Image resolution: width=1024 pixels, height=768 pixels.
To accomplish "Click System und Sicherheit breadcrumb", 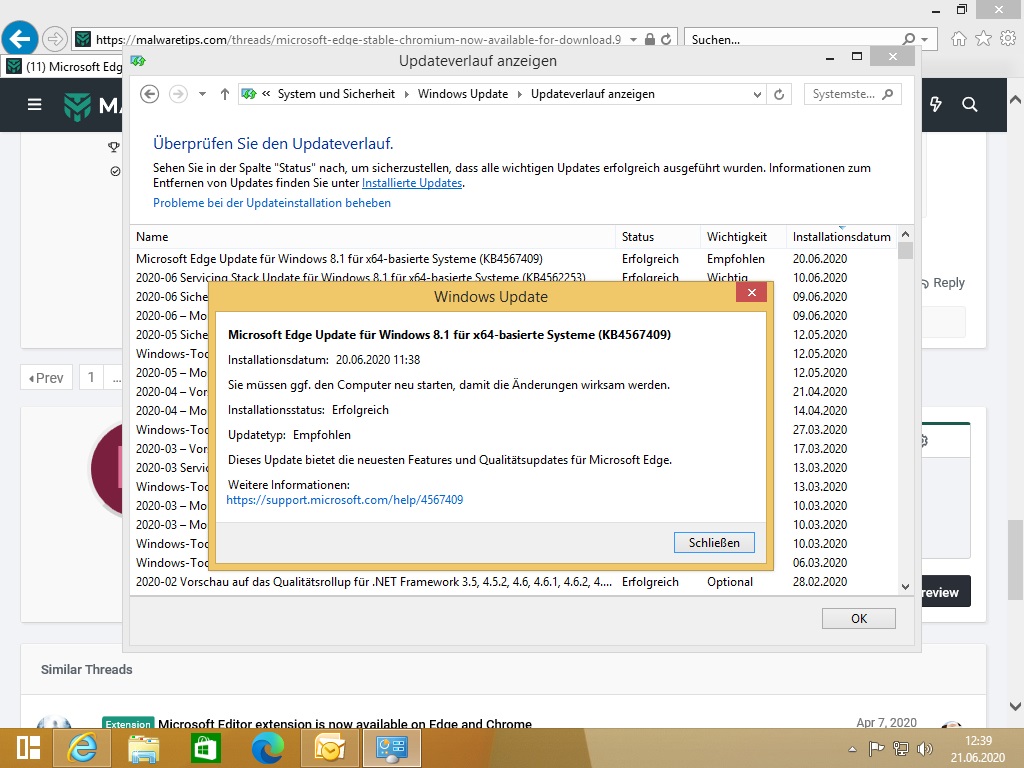I will tap(336, 94).
